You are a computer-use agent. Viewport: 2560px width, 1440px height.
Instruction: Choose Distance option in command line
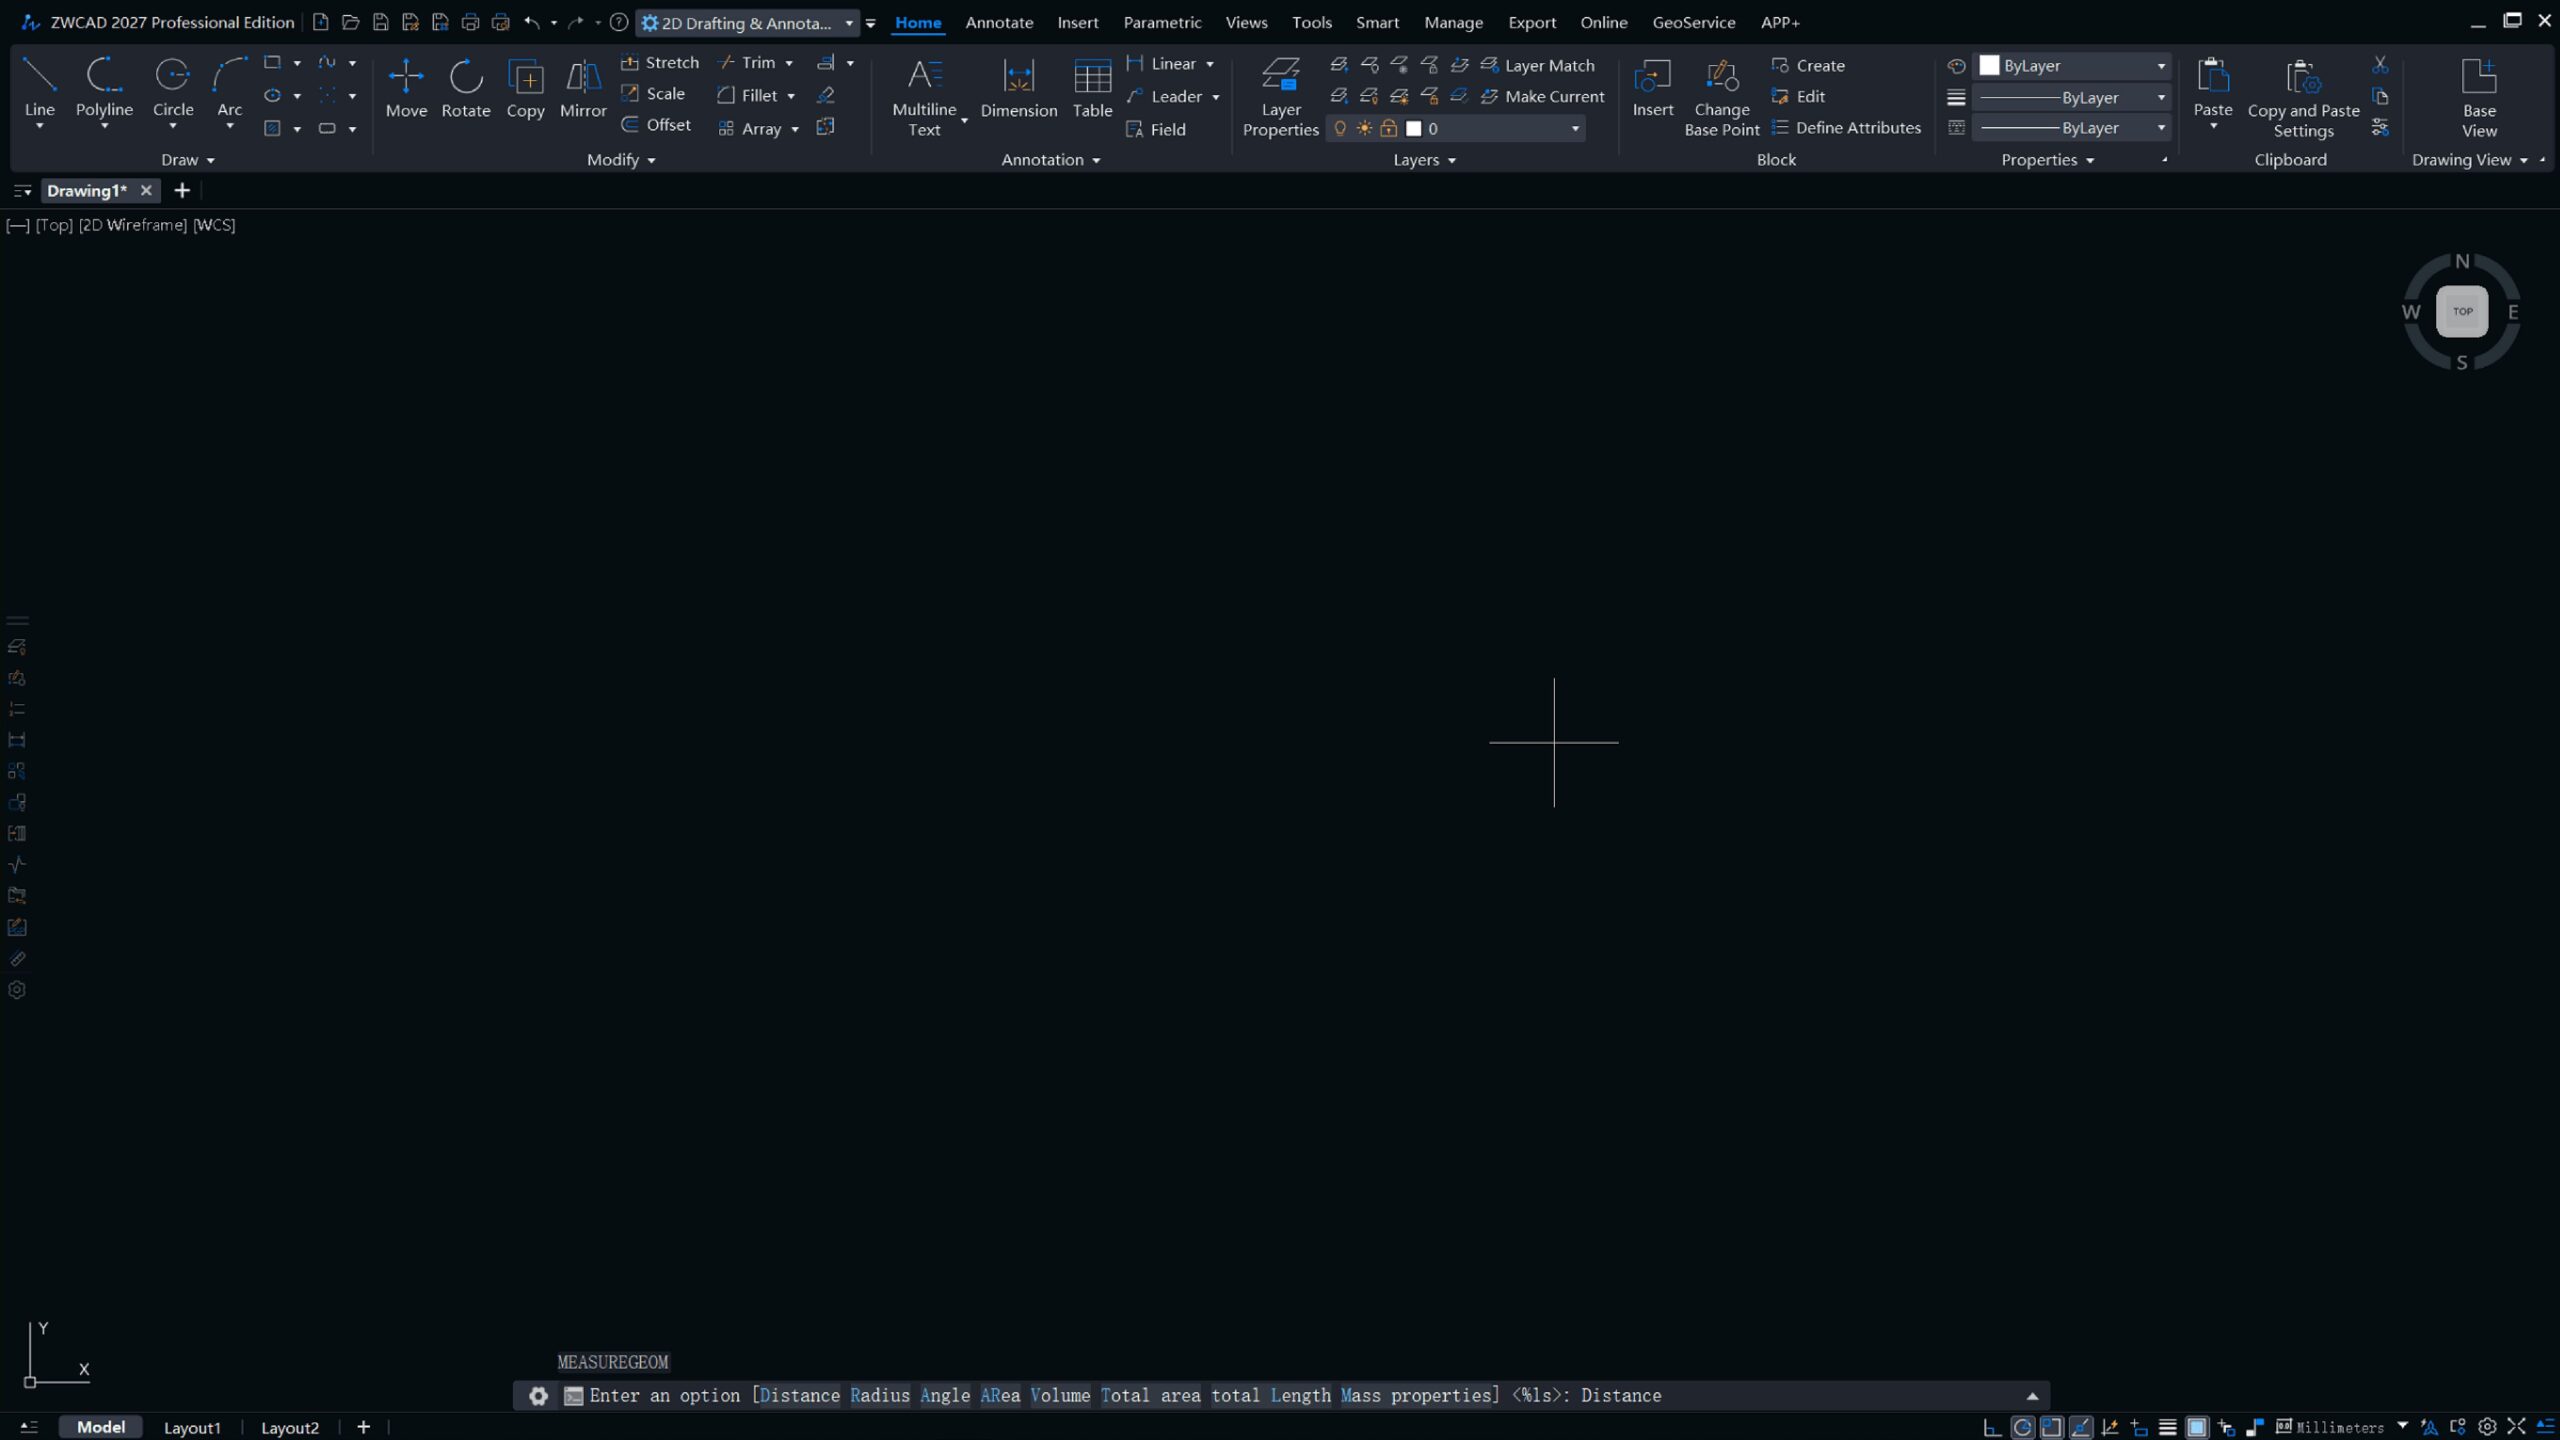point(798,1395)
